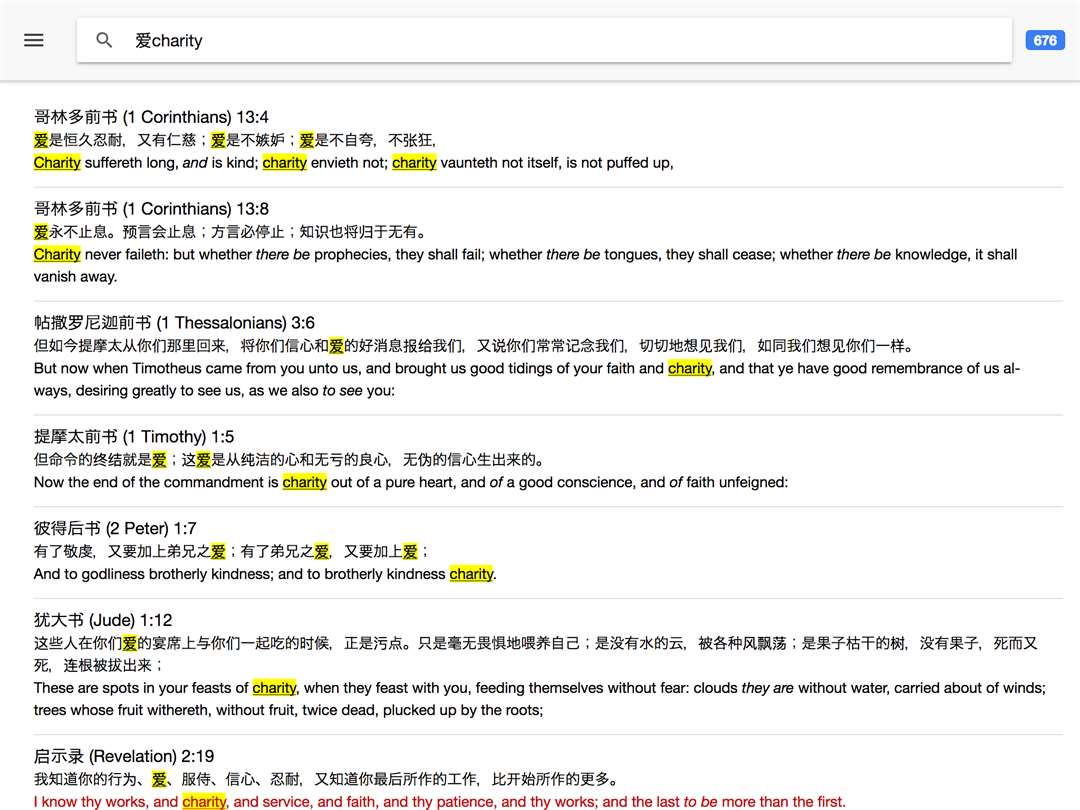The image size is (1080, 810).
Task: Click text "Charity suffereth long, and is kind"
Action: tap(146, 163)
